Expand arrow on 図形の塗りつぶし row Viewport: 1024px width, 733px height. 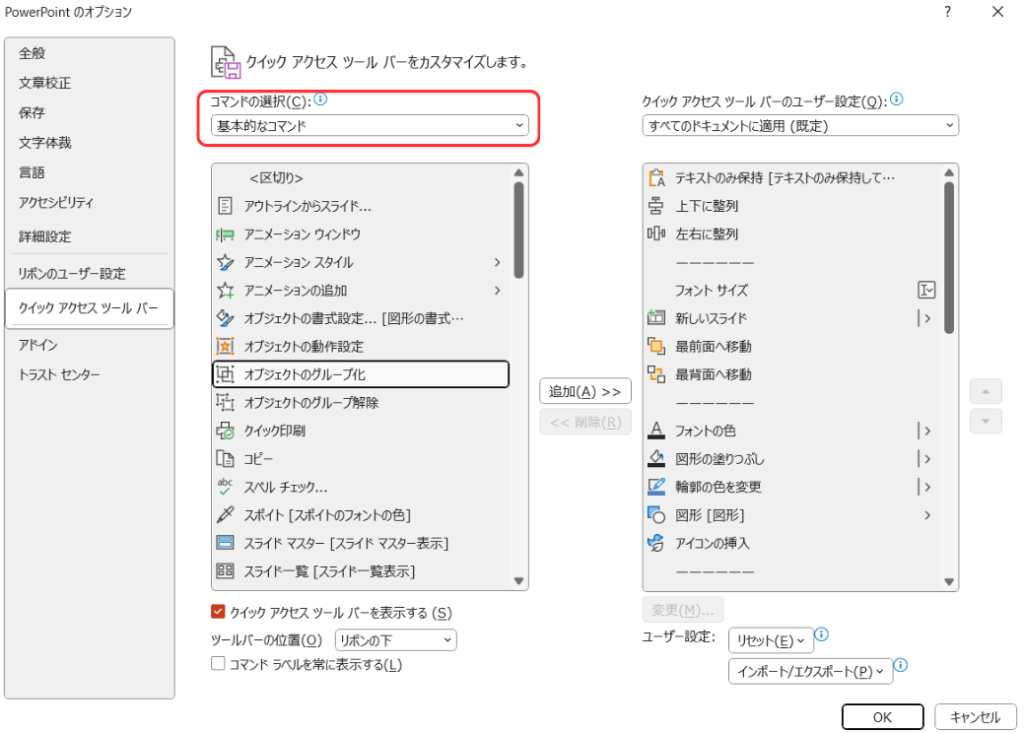(925, 459)
